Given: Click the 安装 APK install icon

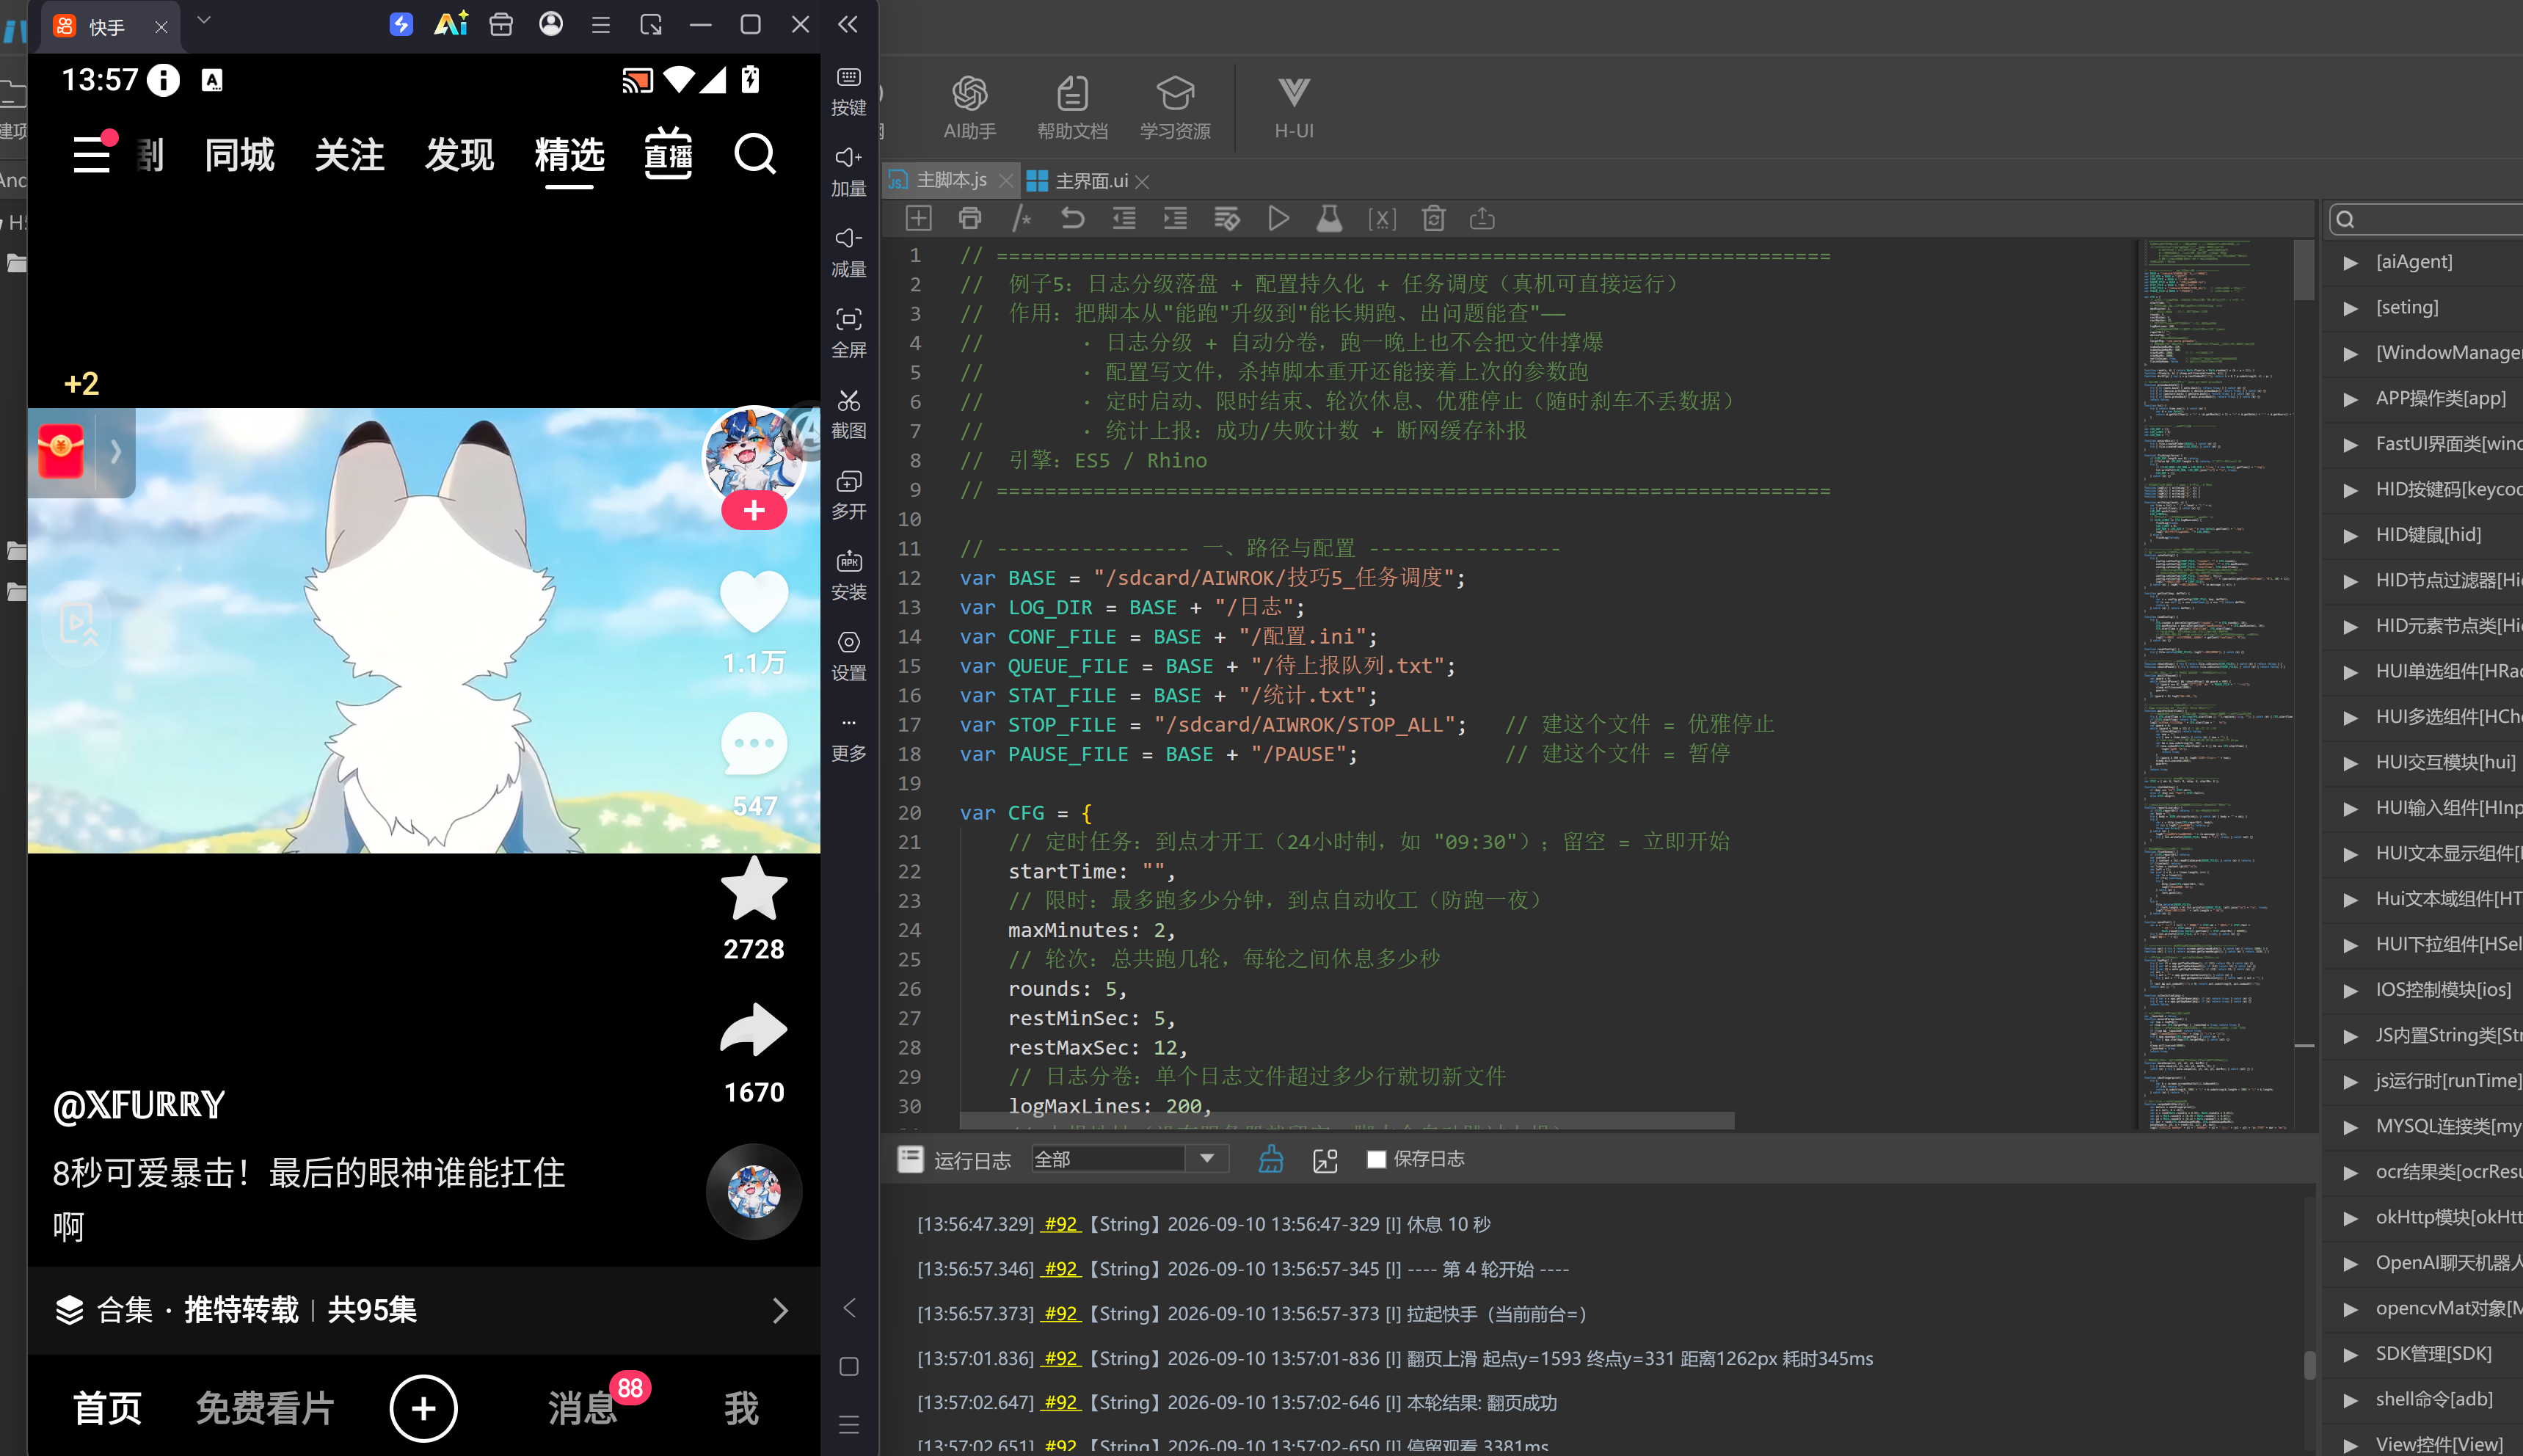Looking at the screenshot, I should [848, 576].
